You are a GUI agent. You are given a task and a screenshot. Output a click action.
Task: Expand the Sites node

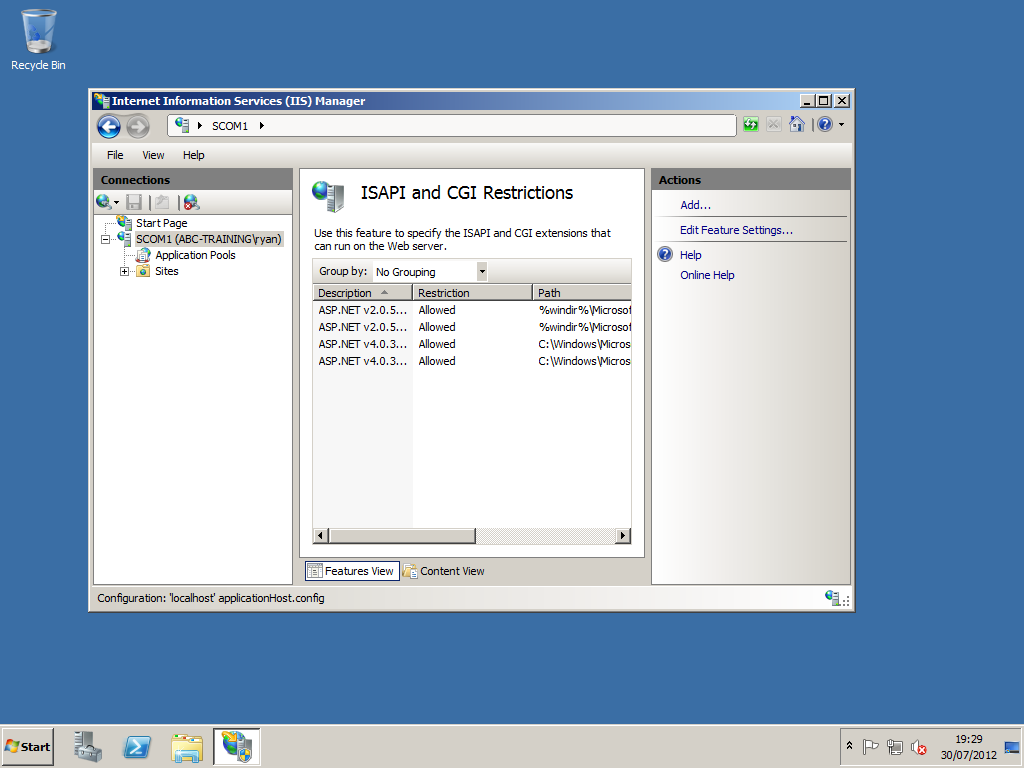124,272
